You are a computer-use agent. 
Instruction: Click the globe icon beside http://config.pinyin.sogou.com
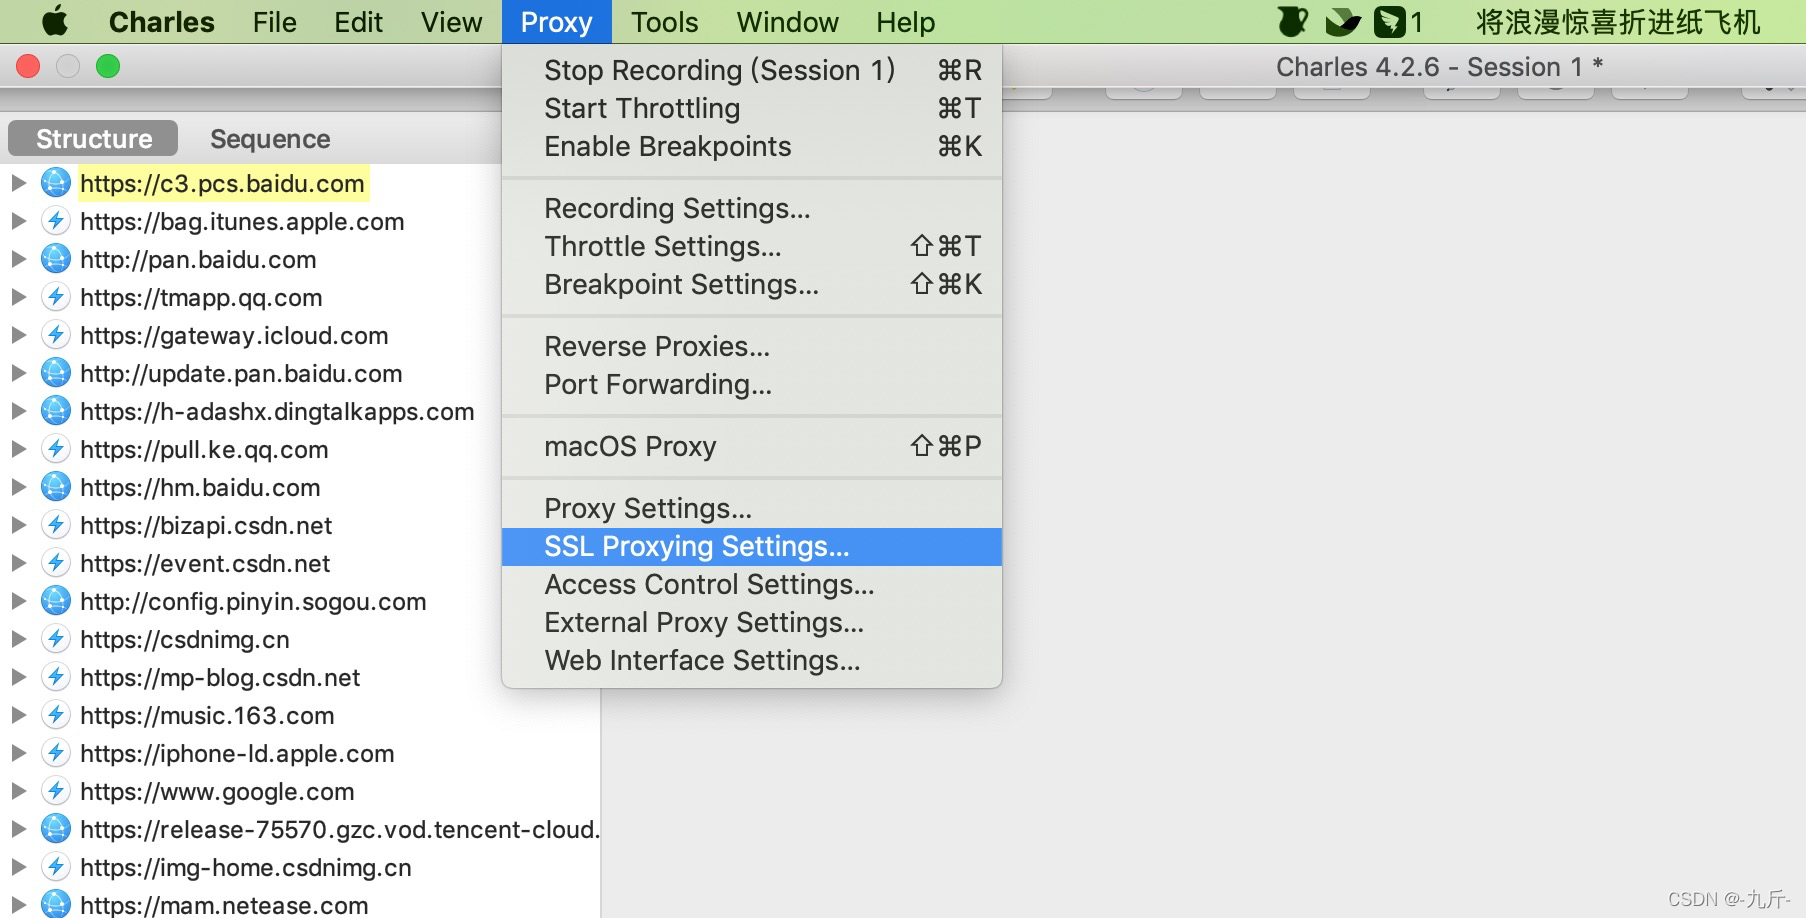click(x=56, y=601)
